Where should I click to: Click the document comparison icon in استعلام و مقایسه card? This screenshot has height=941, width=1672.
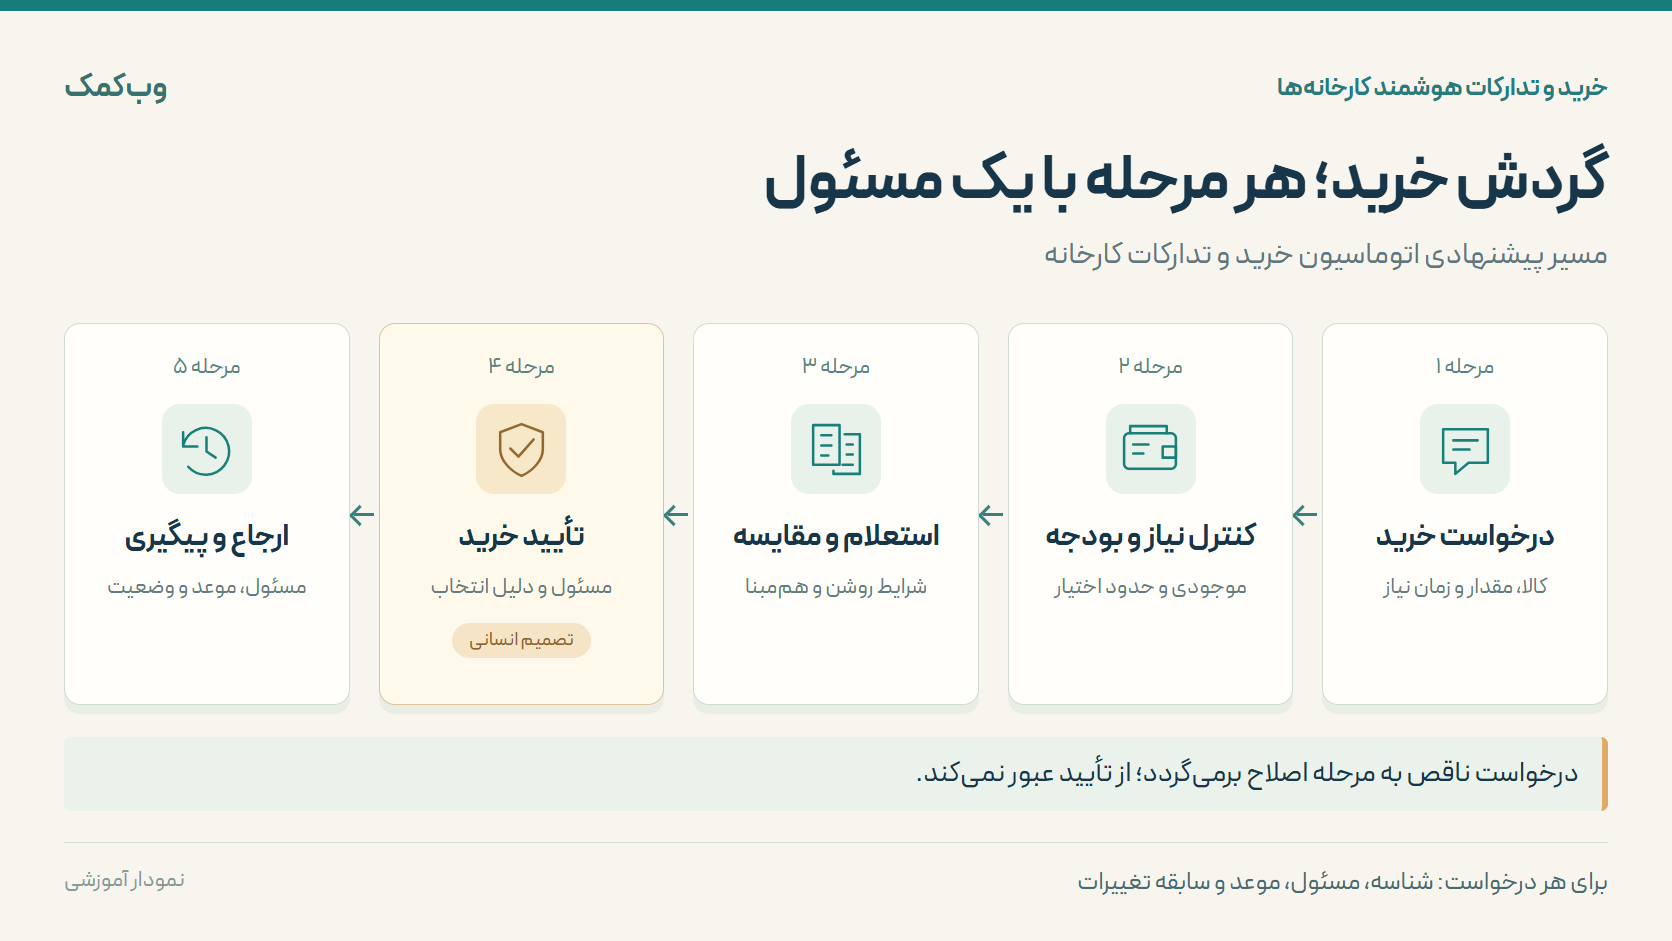coord(836,449)
